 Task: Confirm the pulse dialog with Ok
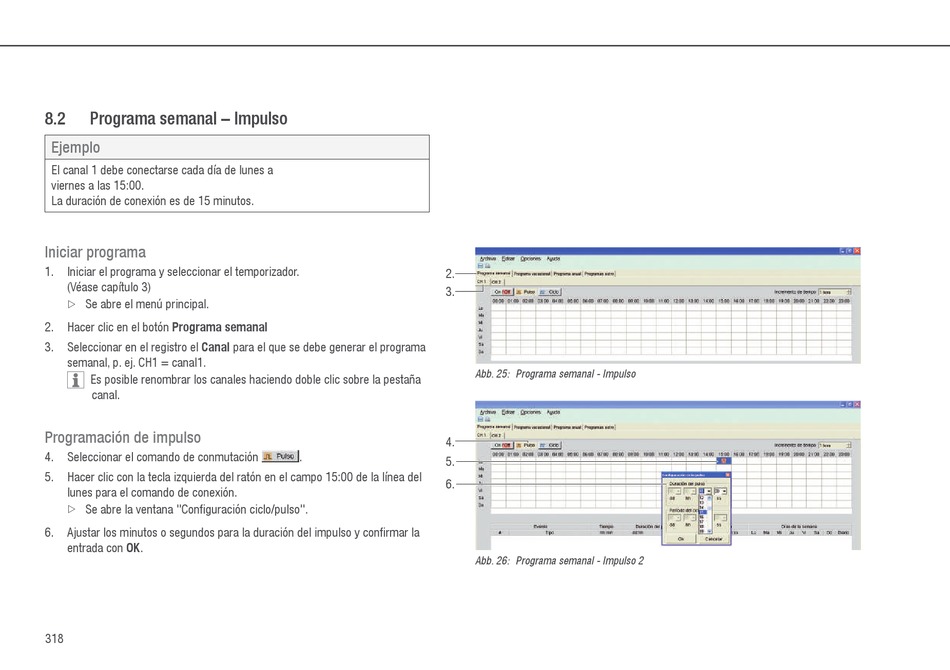tap(681, 539)
